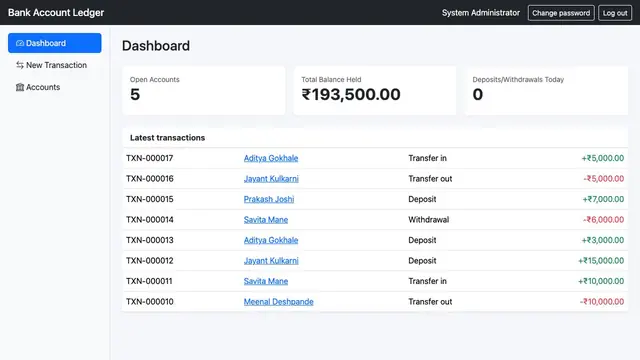Open Prakash Joshi account link

269,199
